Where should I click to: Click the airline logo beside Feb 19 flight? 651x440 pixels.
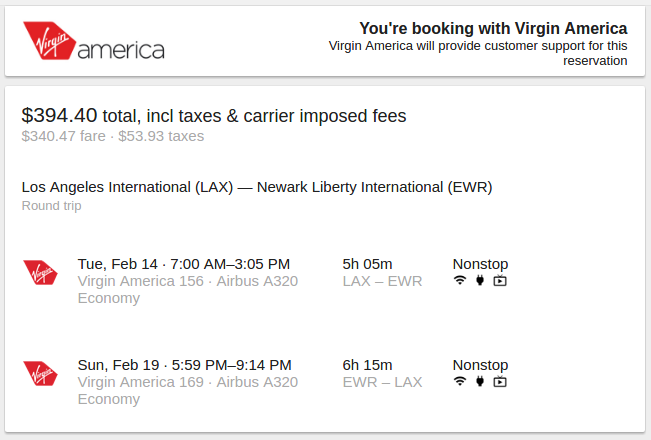41,373
